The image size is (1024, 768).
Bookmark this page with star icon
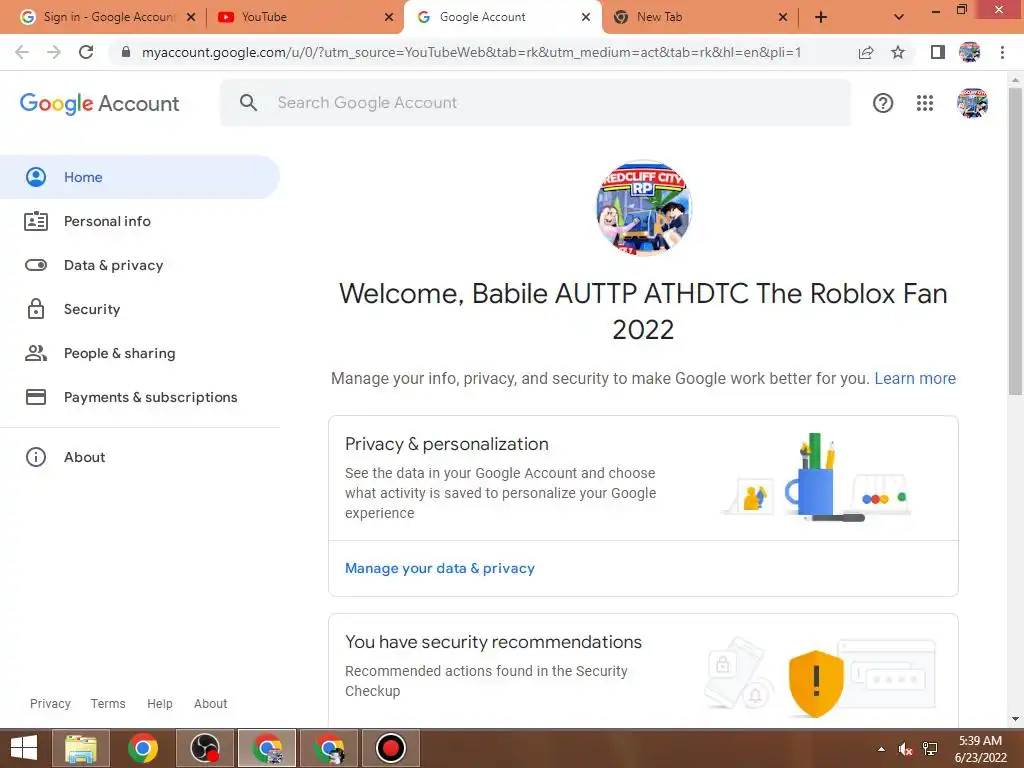tap(898, 52)
